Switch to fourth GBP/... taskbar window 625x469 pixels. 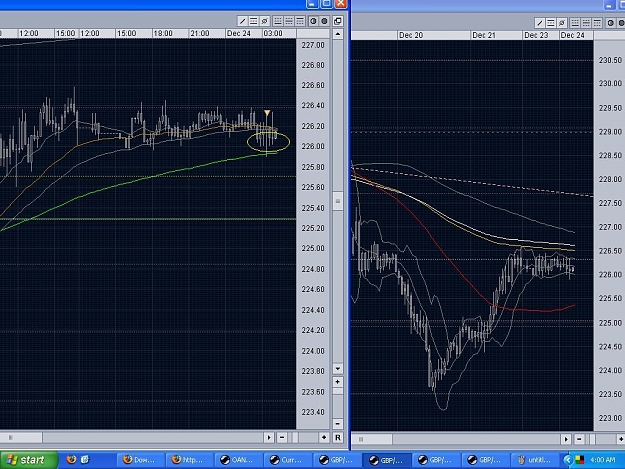[485, 460]
